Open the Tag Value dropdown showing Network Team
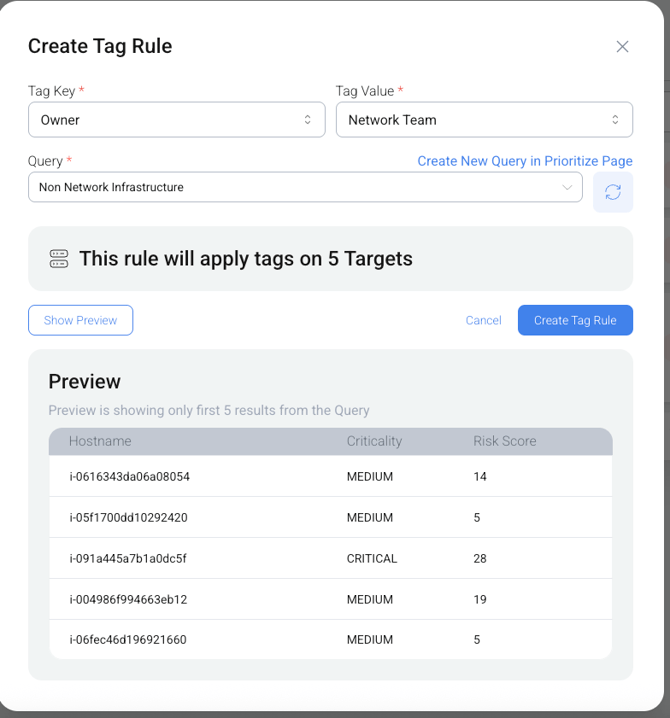This screenshot has height=718, width=670. pyautogui.click(x=484, y=120)
